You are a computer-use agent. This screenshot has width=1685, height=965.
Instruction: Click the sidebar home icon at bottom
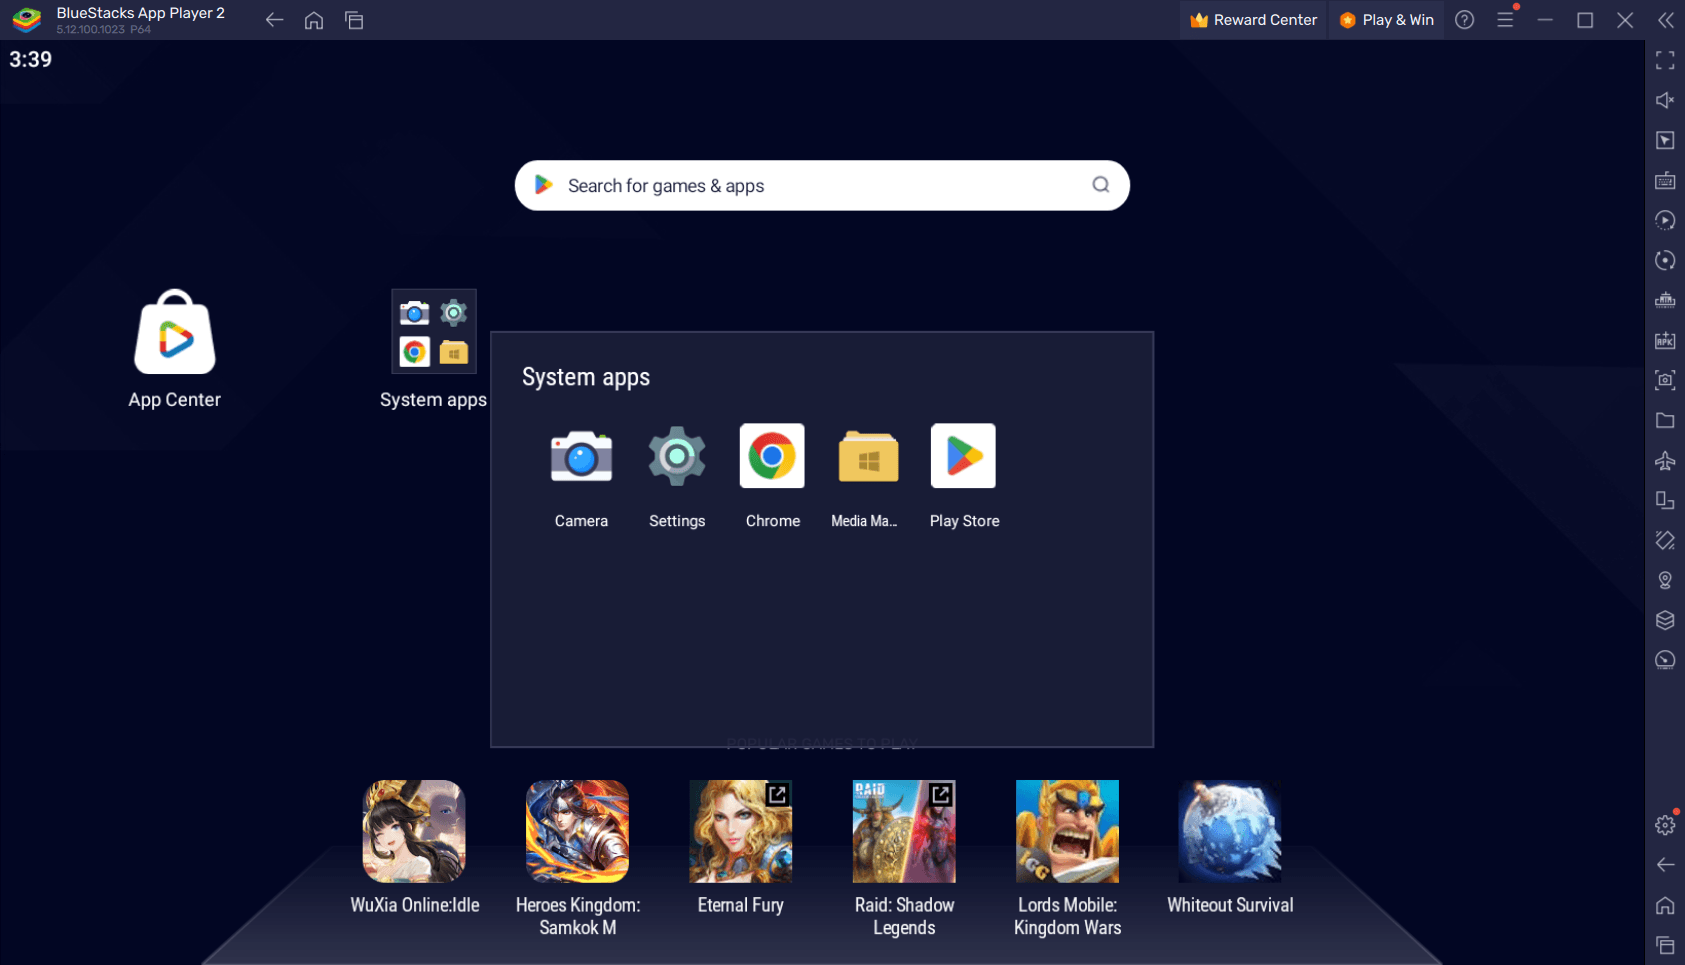pyautogui.click(x=1665, y=905)
